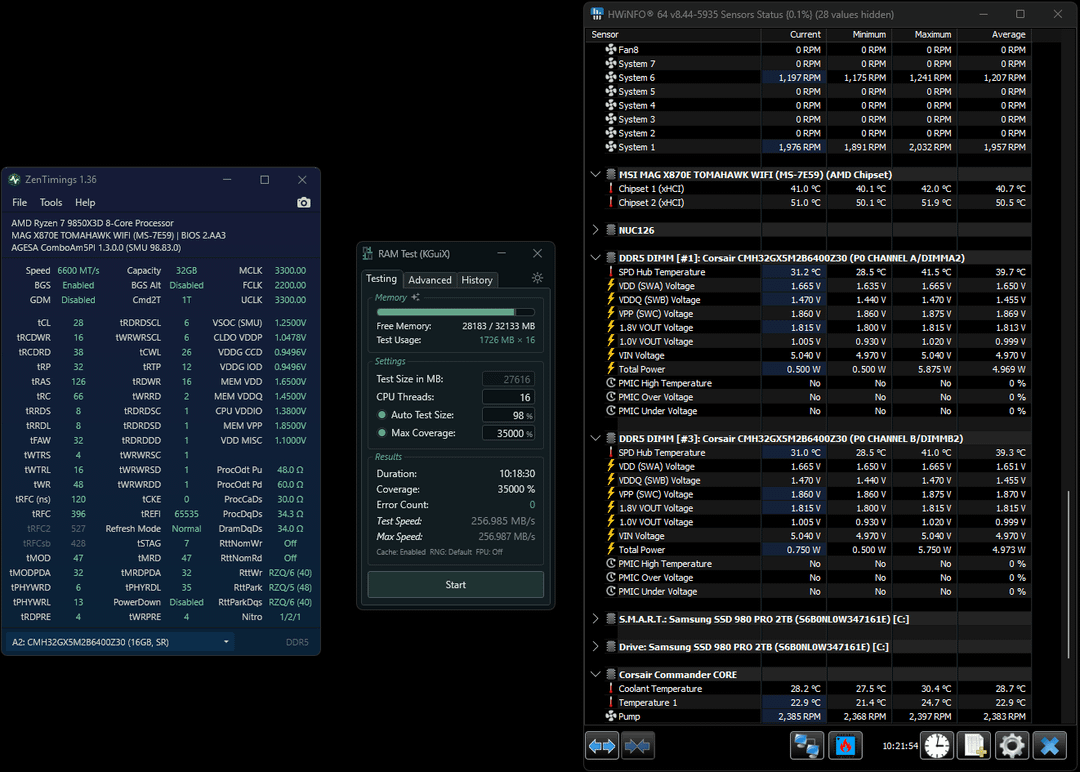Screen dimensions: 1080x772
Task: Click the flame fan control icon
Action: pos(843,745)
